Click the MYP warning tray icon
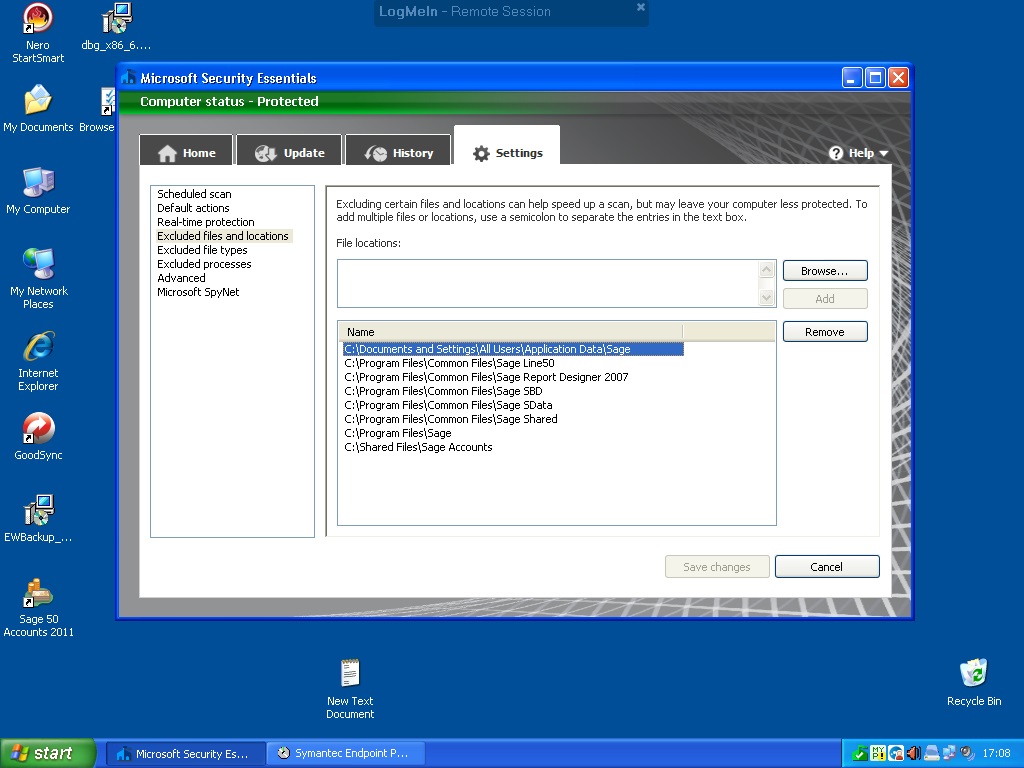This screenshot has width=1024, height=768. tap(878, 754)
